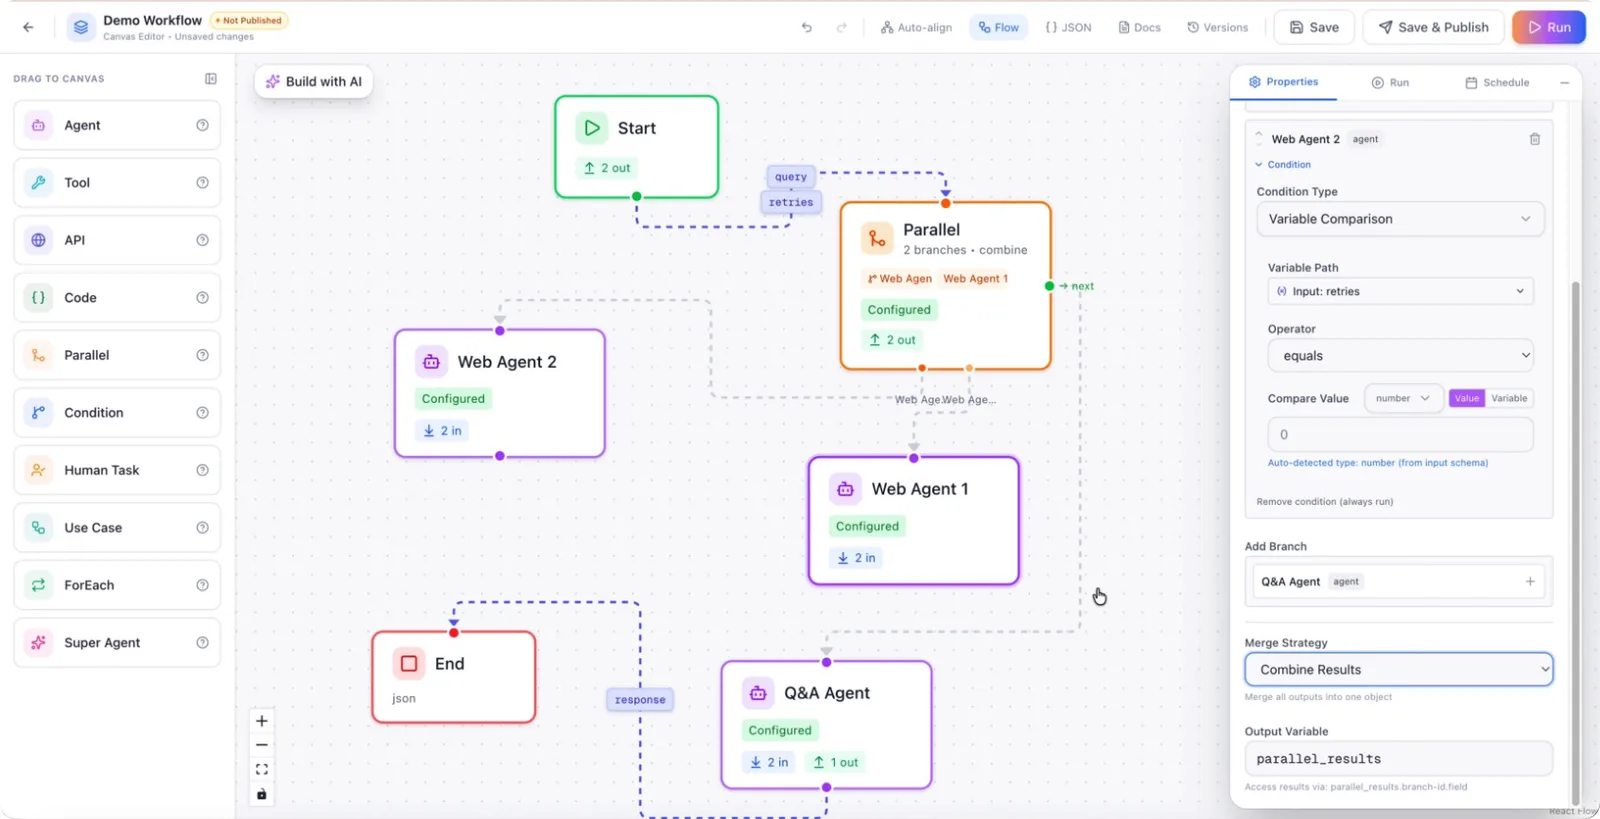Click Remove condition (always run)
The width and height of the screenshot is (1600, 819).
coord(1324,501)
